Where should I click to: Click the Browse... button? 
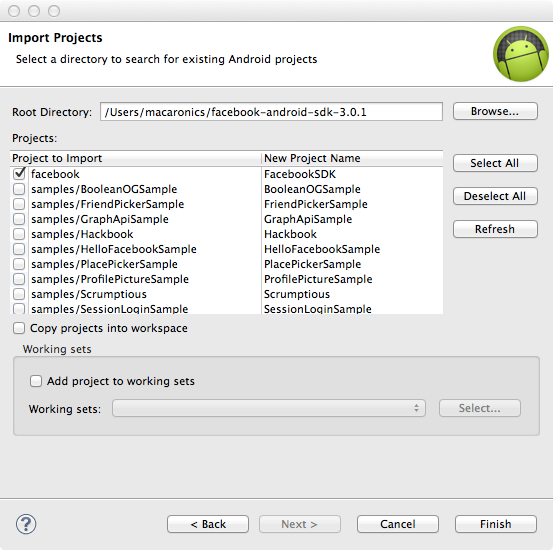click(495, 111)
